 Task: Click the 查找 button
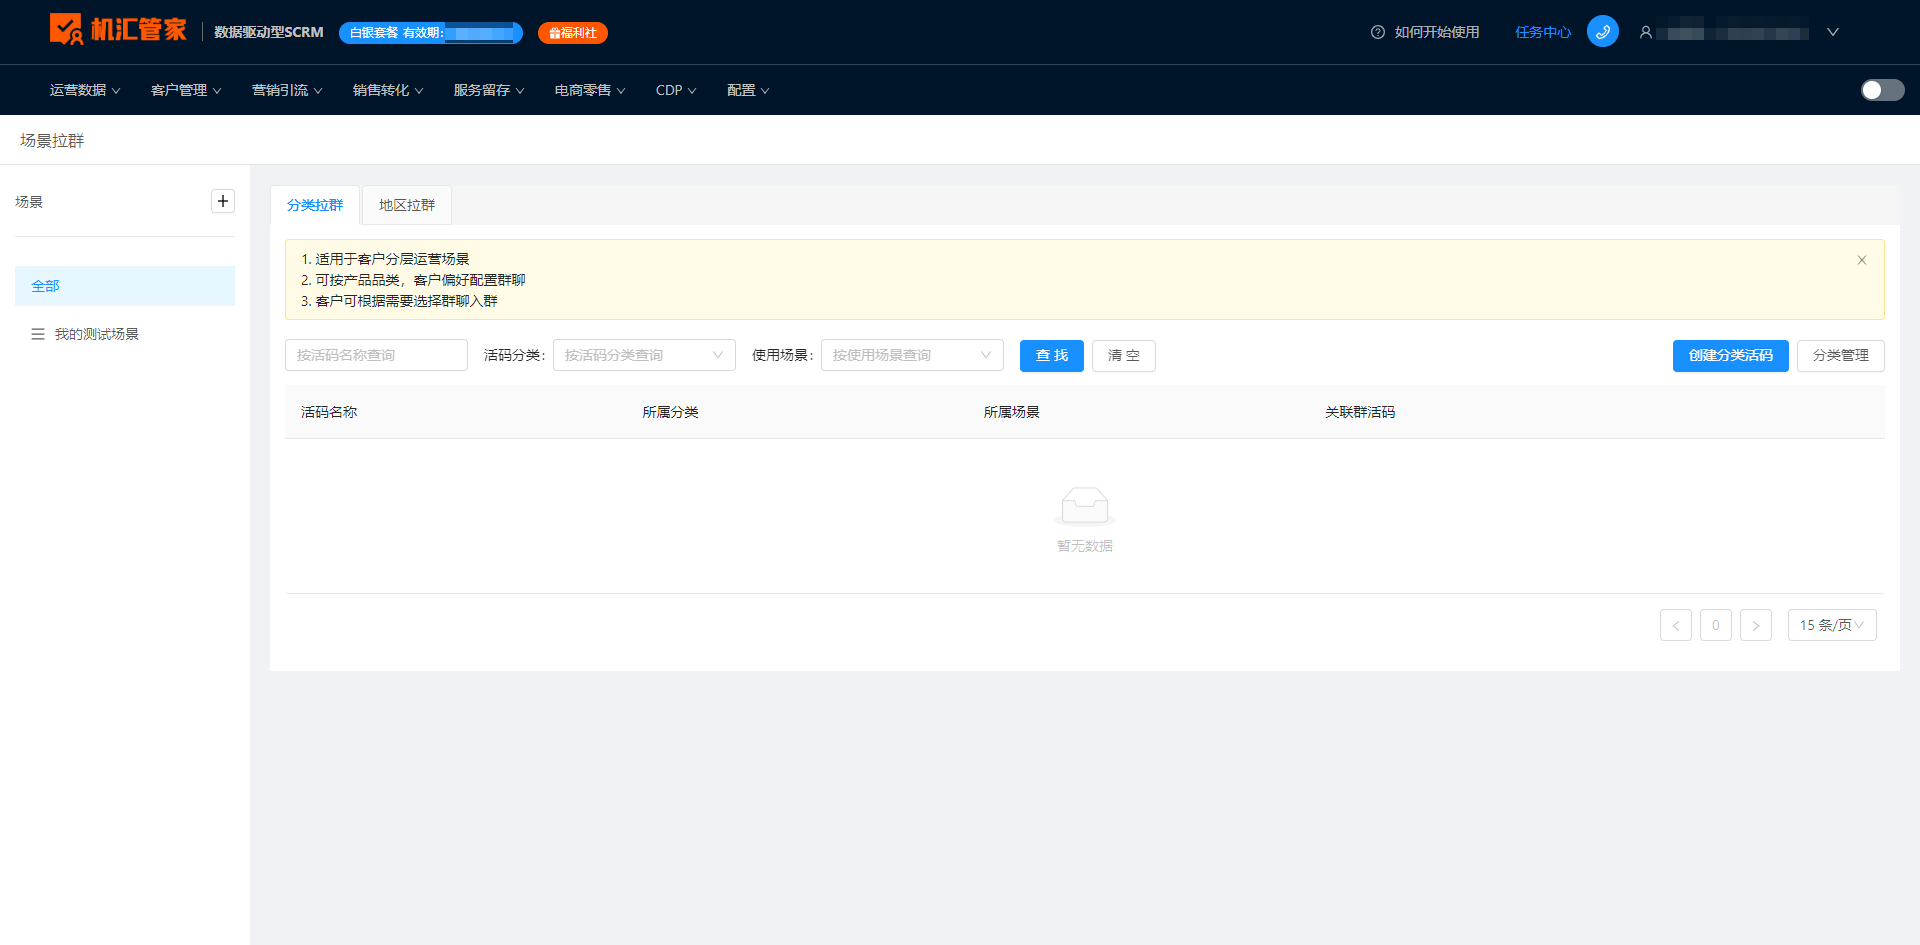(x=1052, y=356)
